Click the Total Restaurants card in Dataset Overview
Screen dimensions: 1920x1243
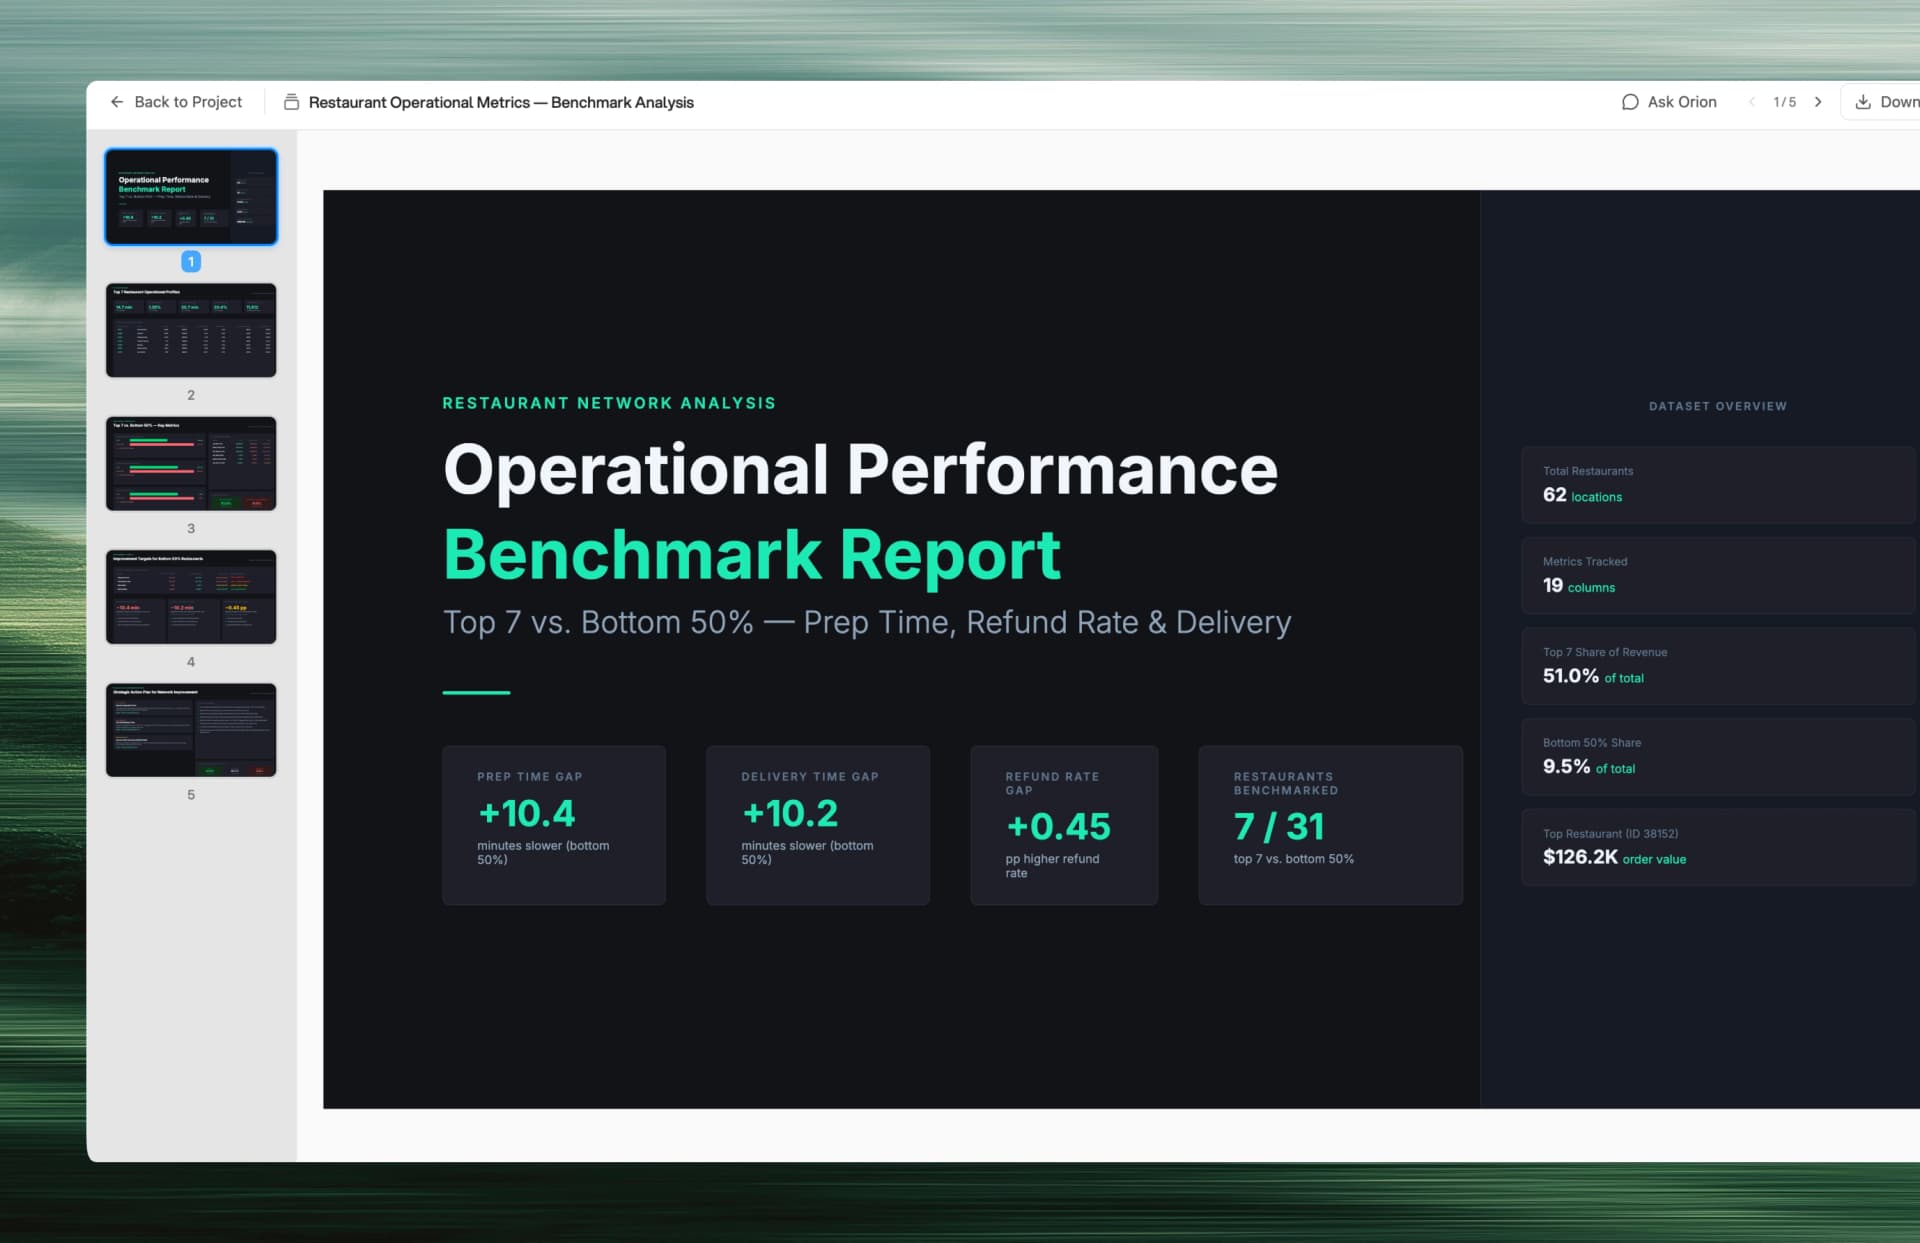(1717, 484)
